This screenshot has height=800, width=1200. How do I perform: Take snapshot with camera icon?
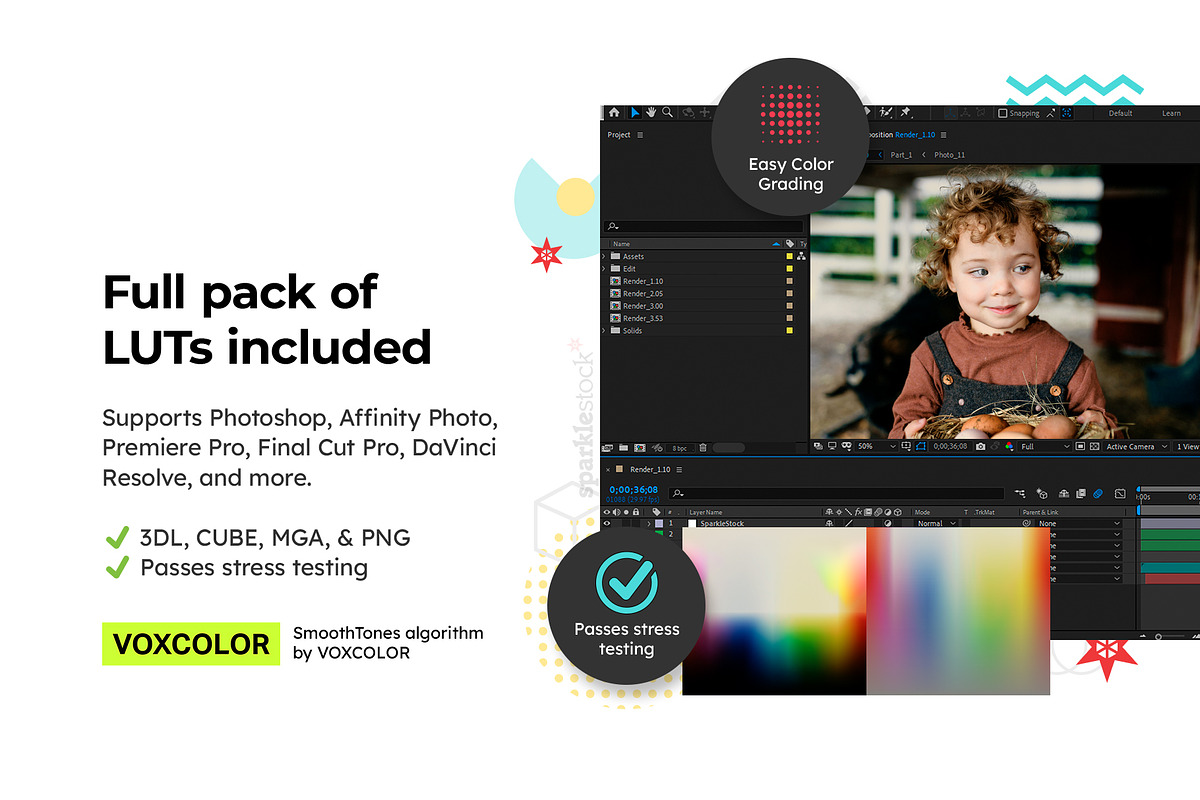point(980,446)
